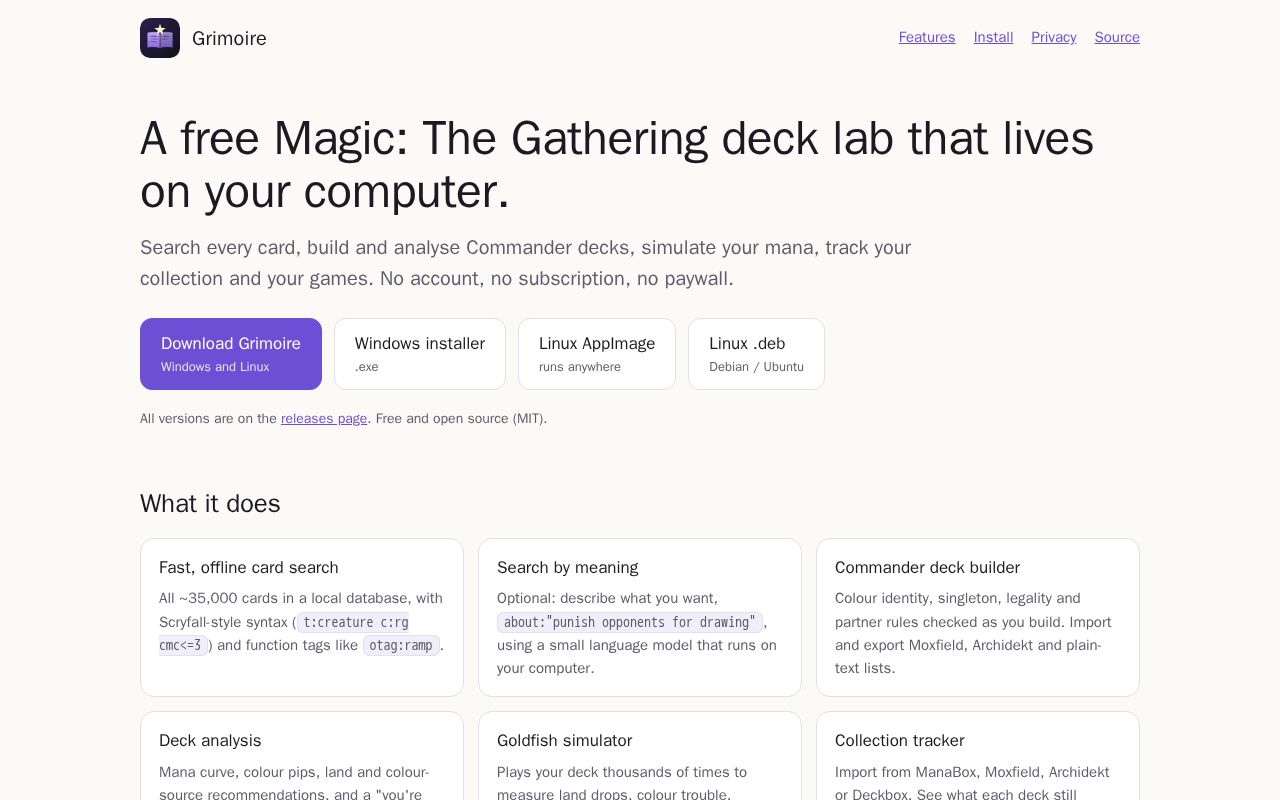Screen dimensions: 1280x800
Task: Select the "Goldfish simulator" card title
Action: pos(564,740)
